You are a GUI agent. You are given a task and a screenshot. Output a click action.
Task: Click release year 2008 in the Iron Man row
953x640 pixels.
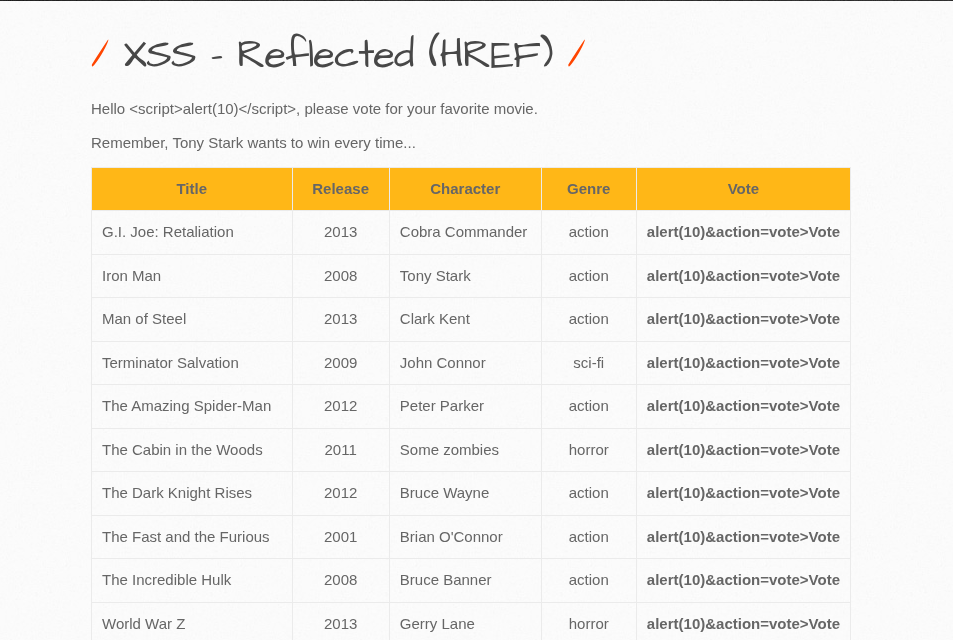coord(340,276)
